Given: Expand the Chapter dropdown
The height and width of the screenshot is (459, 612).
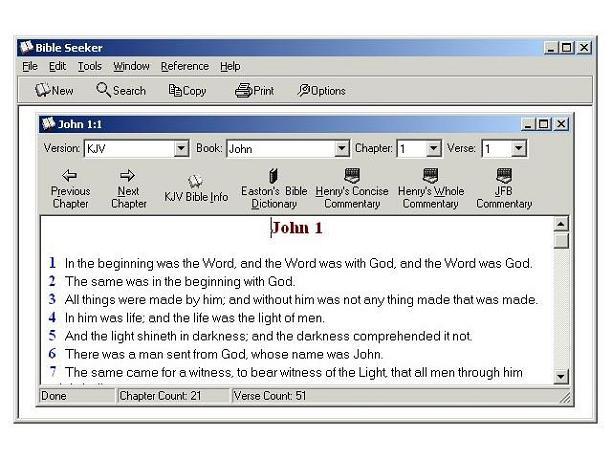Looking at the screenshot, I should (433, 148).
